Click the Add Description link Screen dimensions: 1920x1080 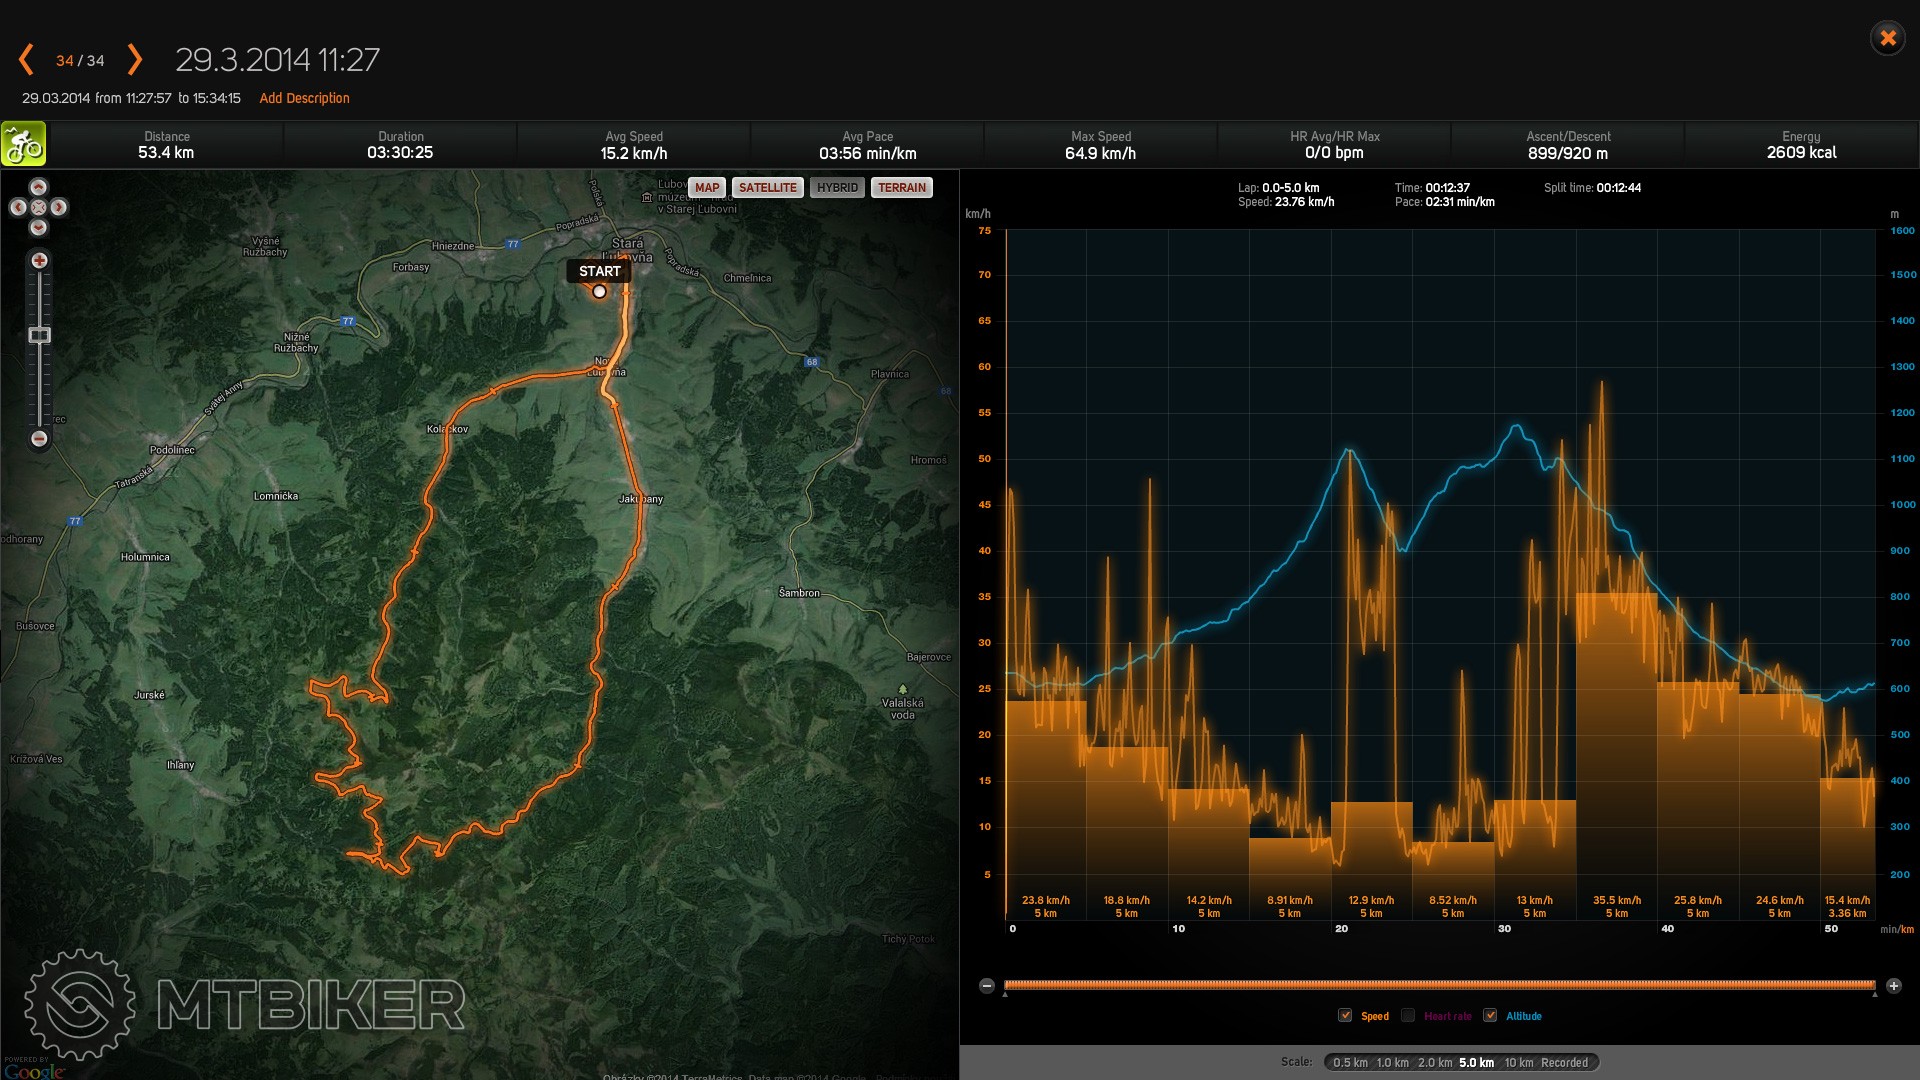(x=304, y=98)
